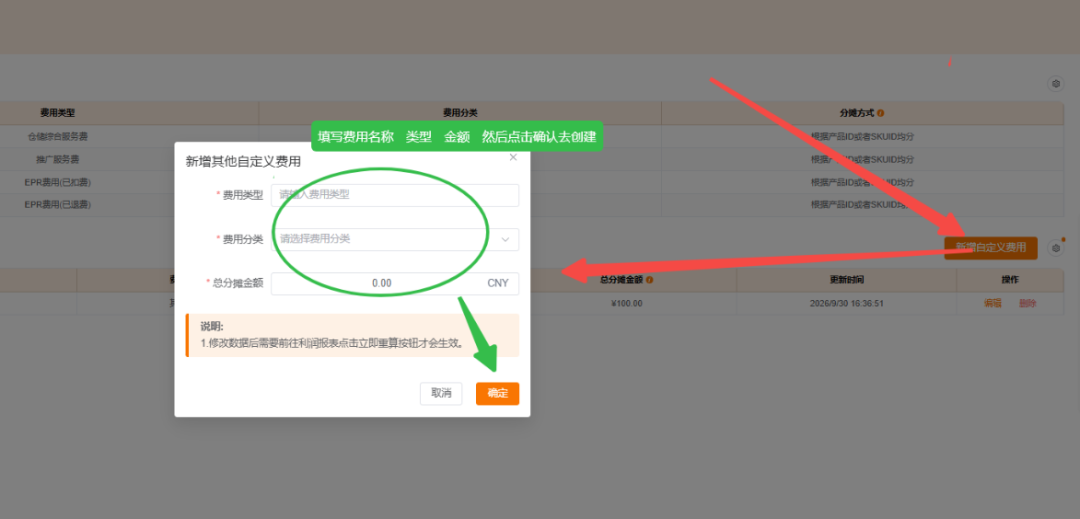
Task: Select the EPR费用(已退费) row cell
Action: (x=58, y=204)
